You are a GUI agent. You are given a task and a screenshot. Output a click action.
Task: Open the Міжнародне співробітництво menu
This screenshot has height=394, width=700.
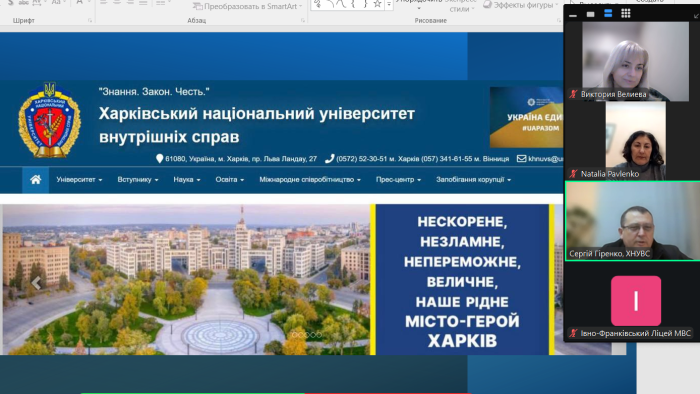coord(310,179)
